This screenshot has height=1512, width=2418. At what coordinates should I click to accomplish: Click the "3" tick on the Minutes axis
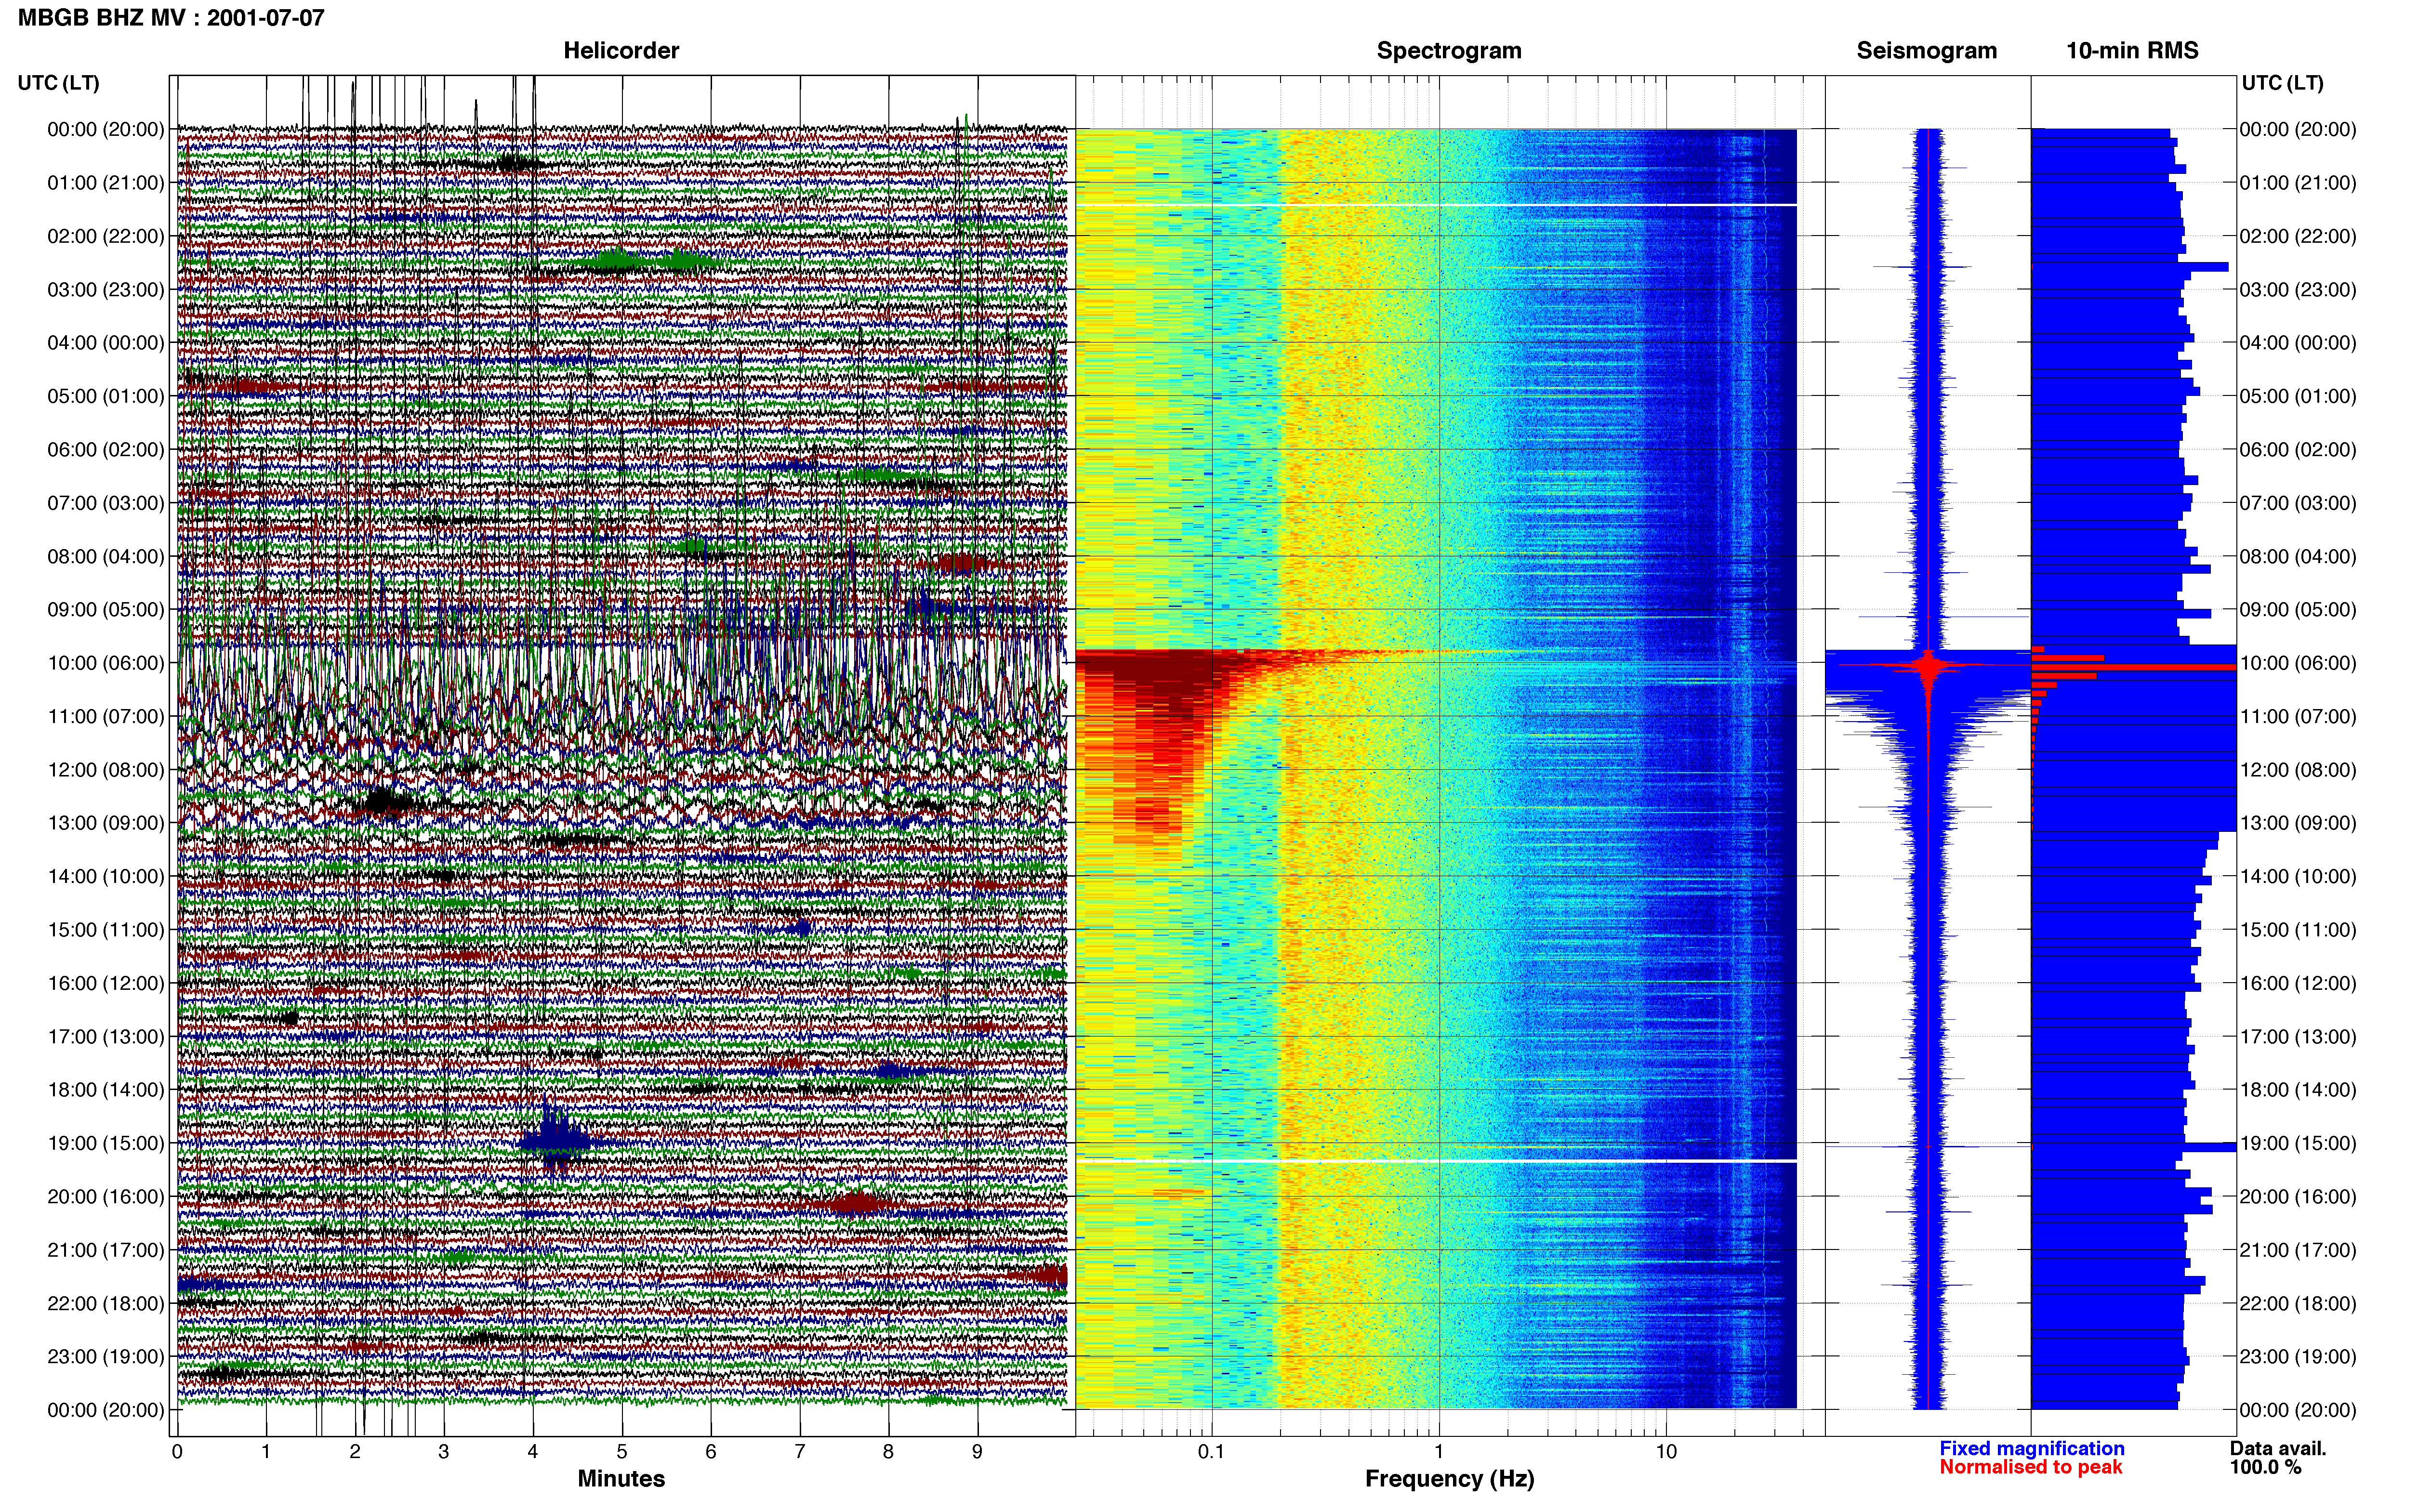[444, 1452]
